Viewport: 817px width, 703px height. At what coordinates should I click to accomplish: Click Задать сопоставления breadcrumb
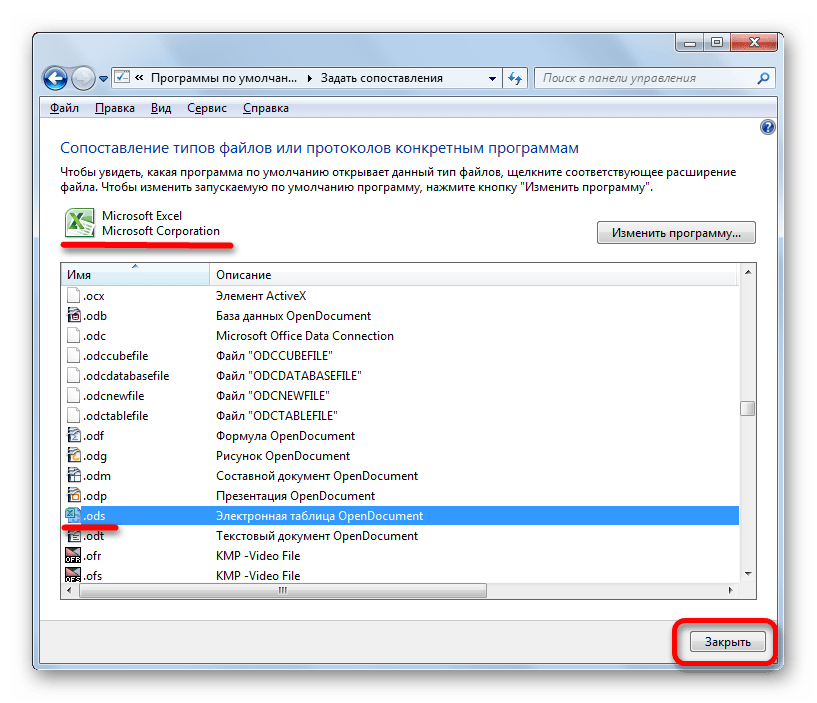point(381,78)
